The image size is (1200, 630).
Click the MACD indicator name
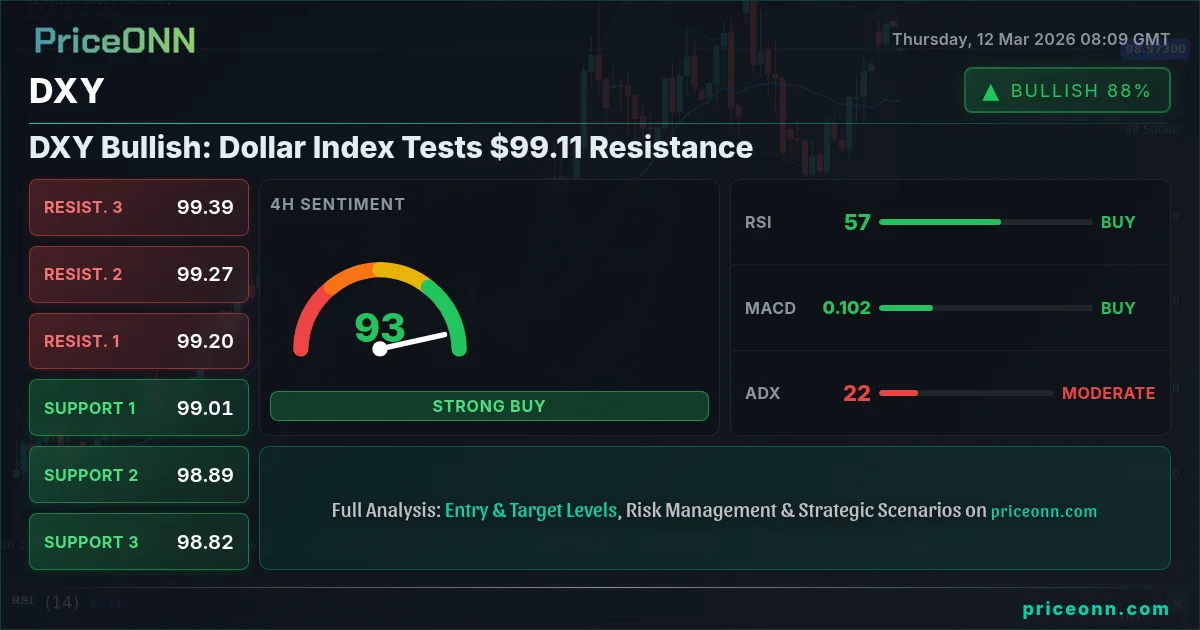click(x=770, y=308)
